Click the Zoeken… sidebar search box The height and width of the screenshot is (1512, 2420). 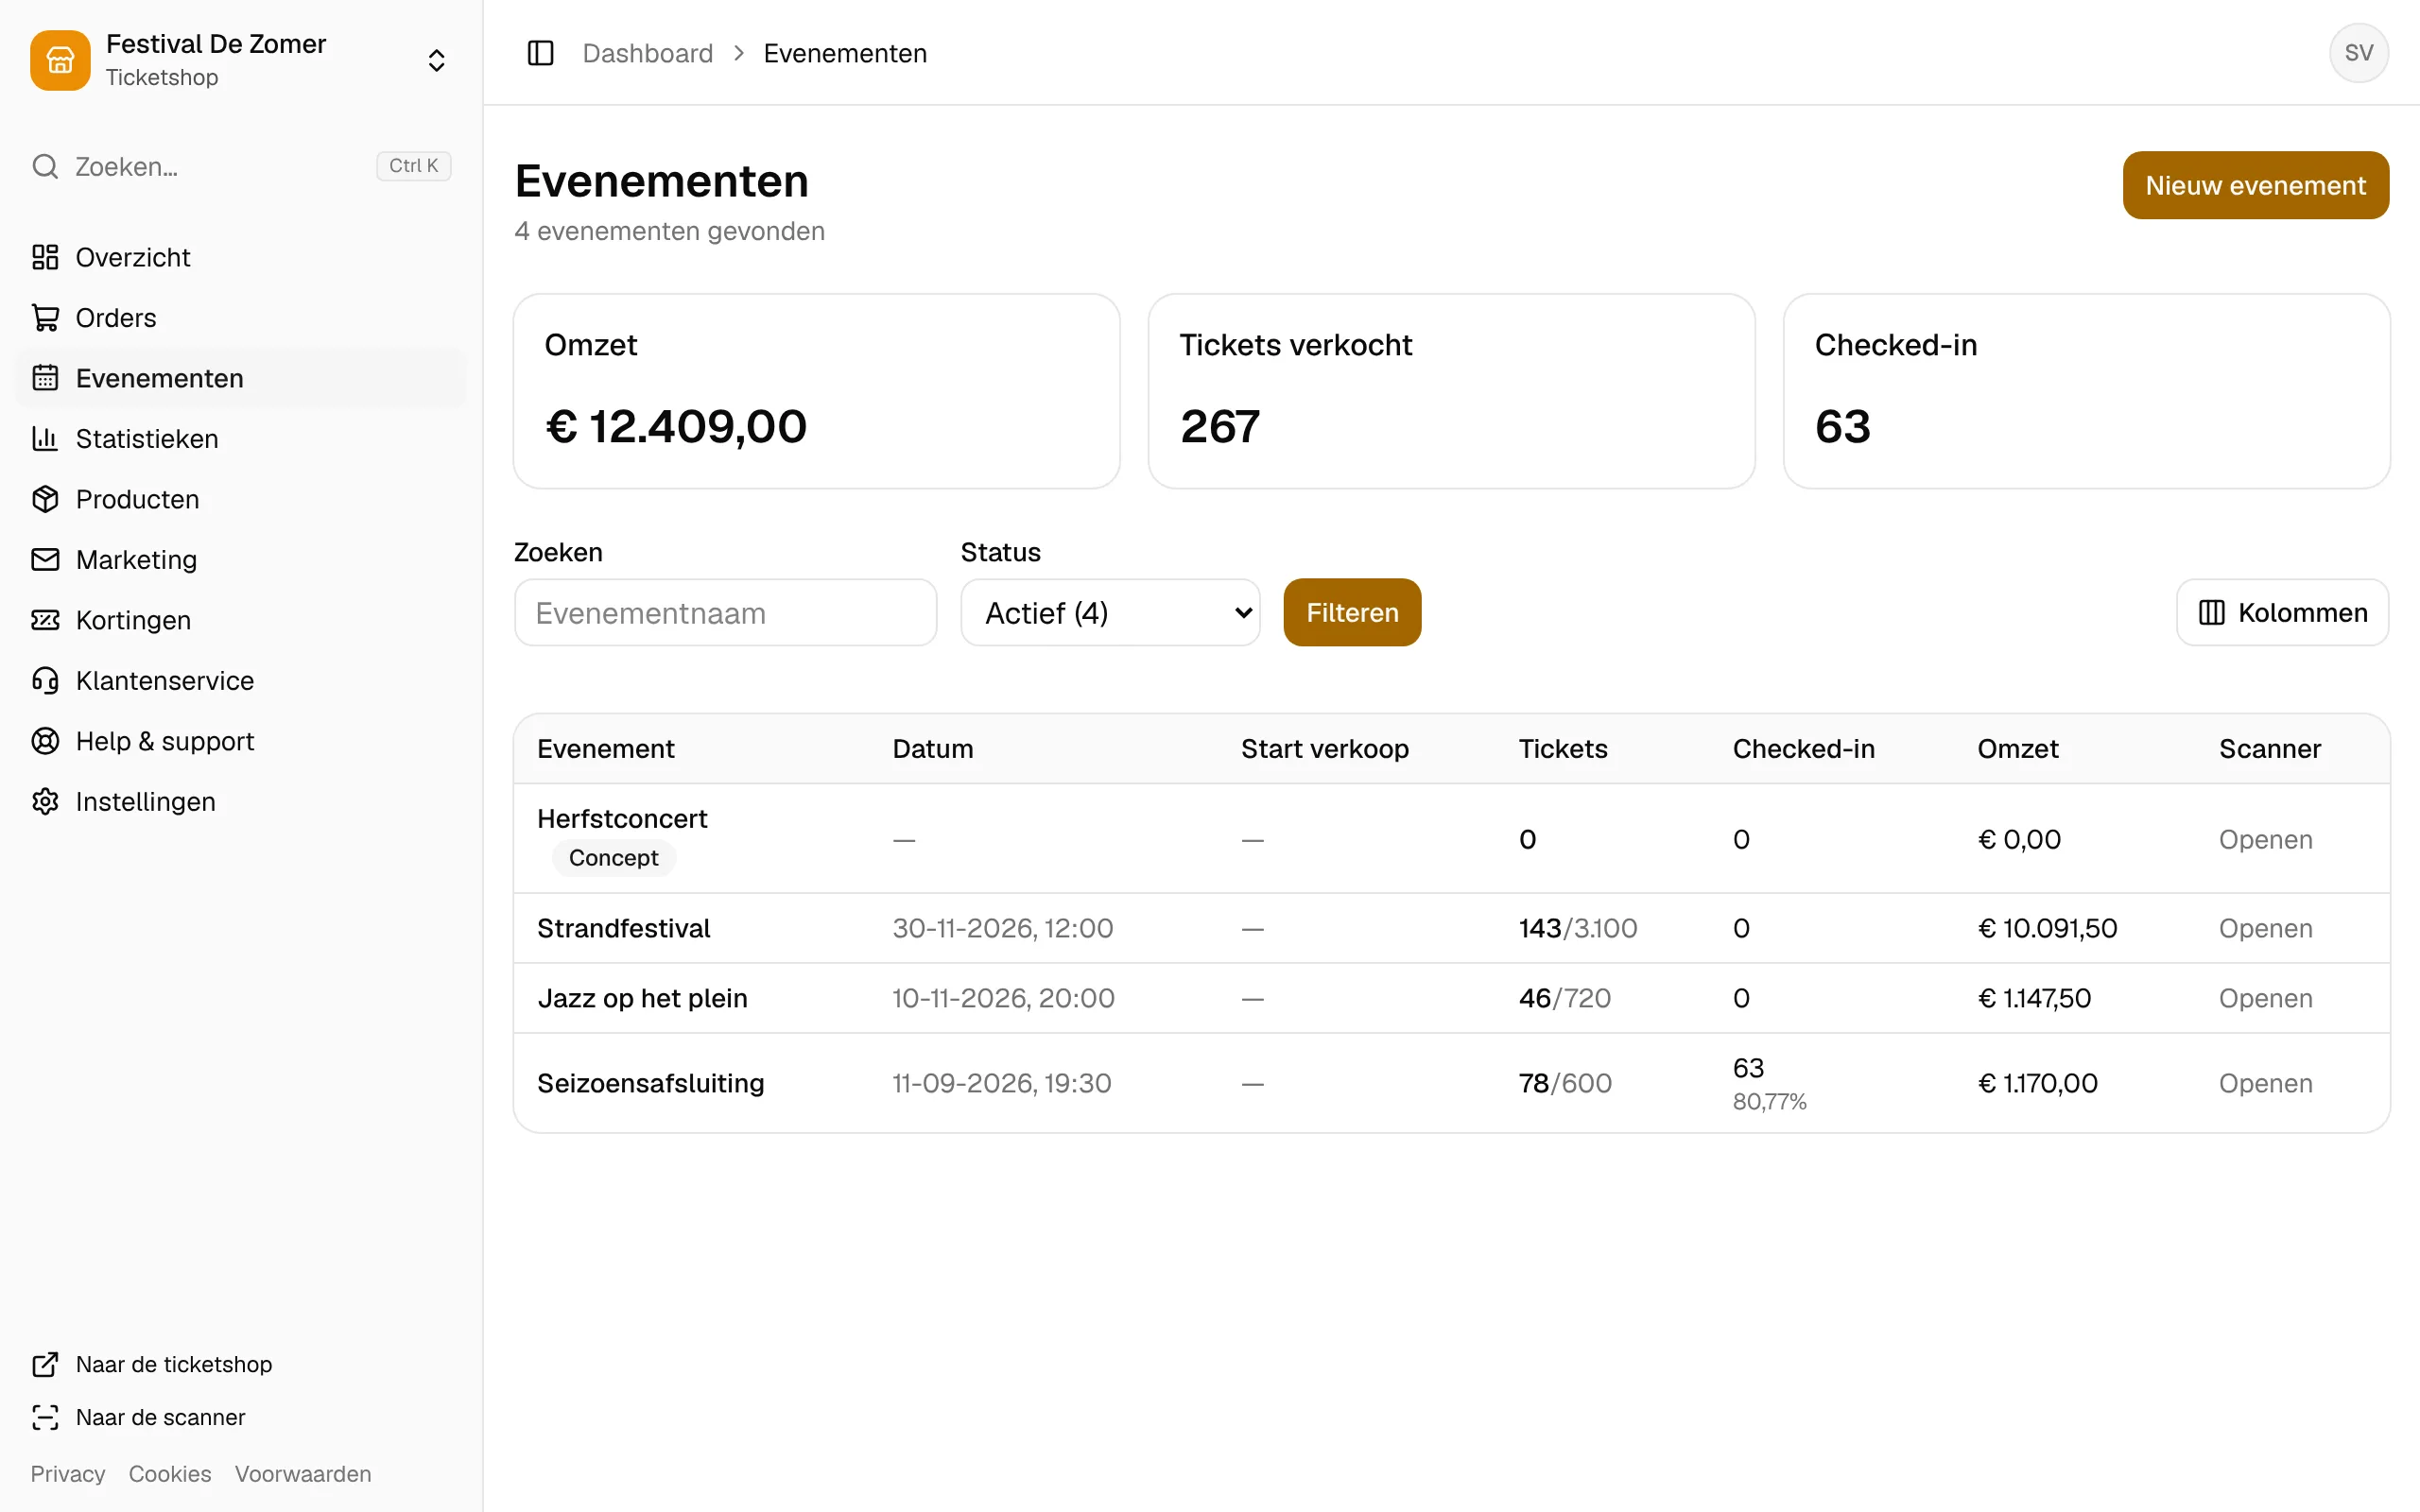[240, 166]
